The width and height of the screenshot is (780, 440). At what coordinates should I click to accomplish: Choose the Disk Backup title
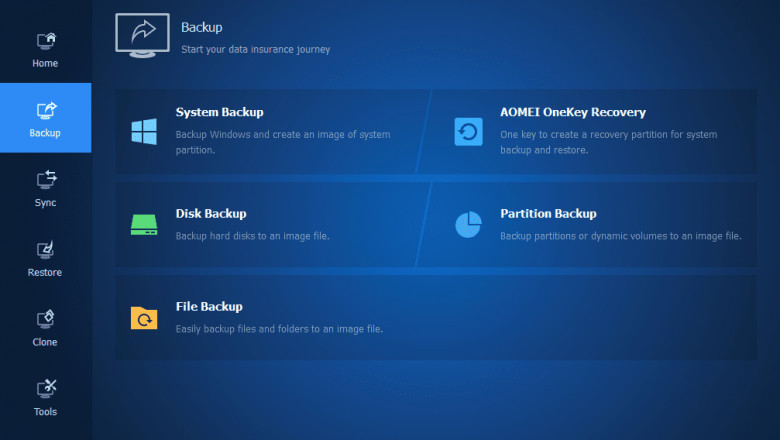click(x=211, y=214)
